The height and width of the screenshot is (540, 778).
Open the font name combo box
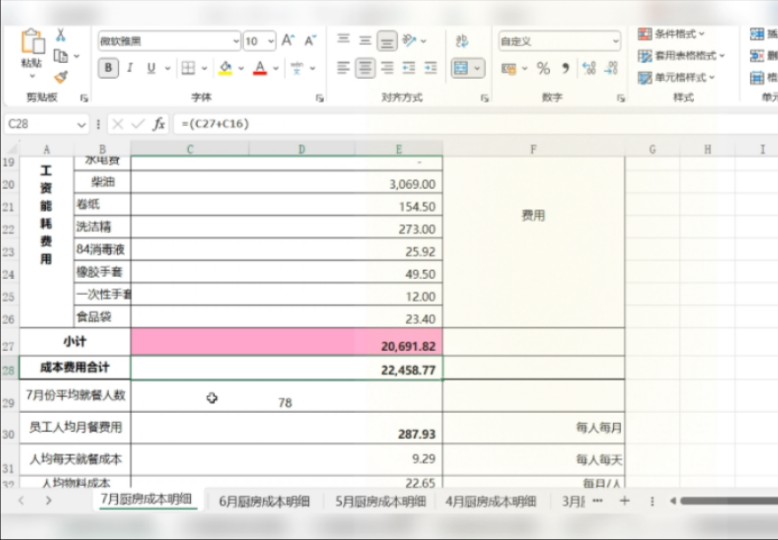tap(169, 41)
